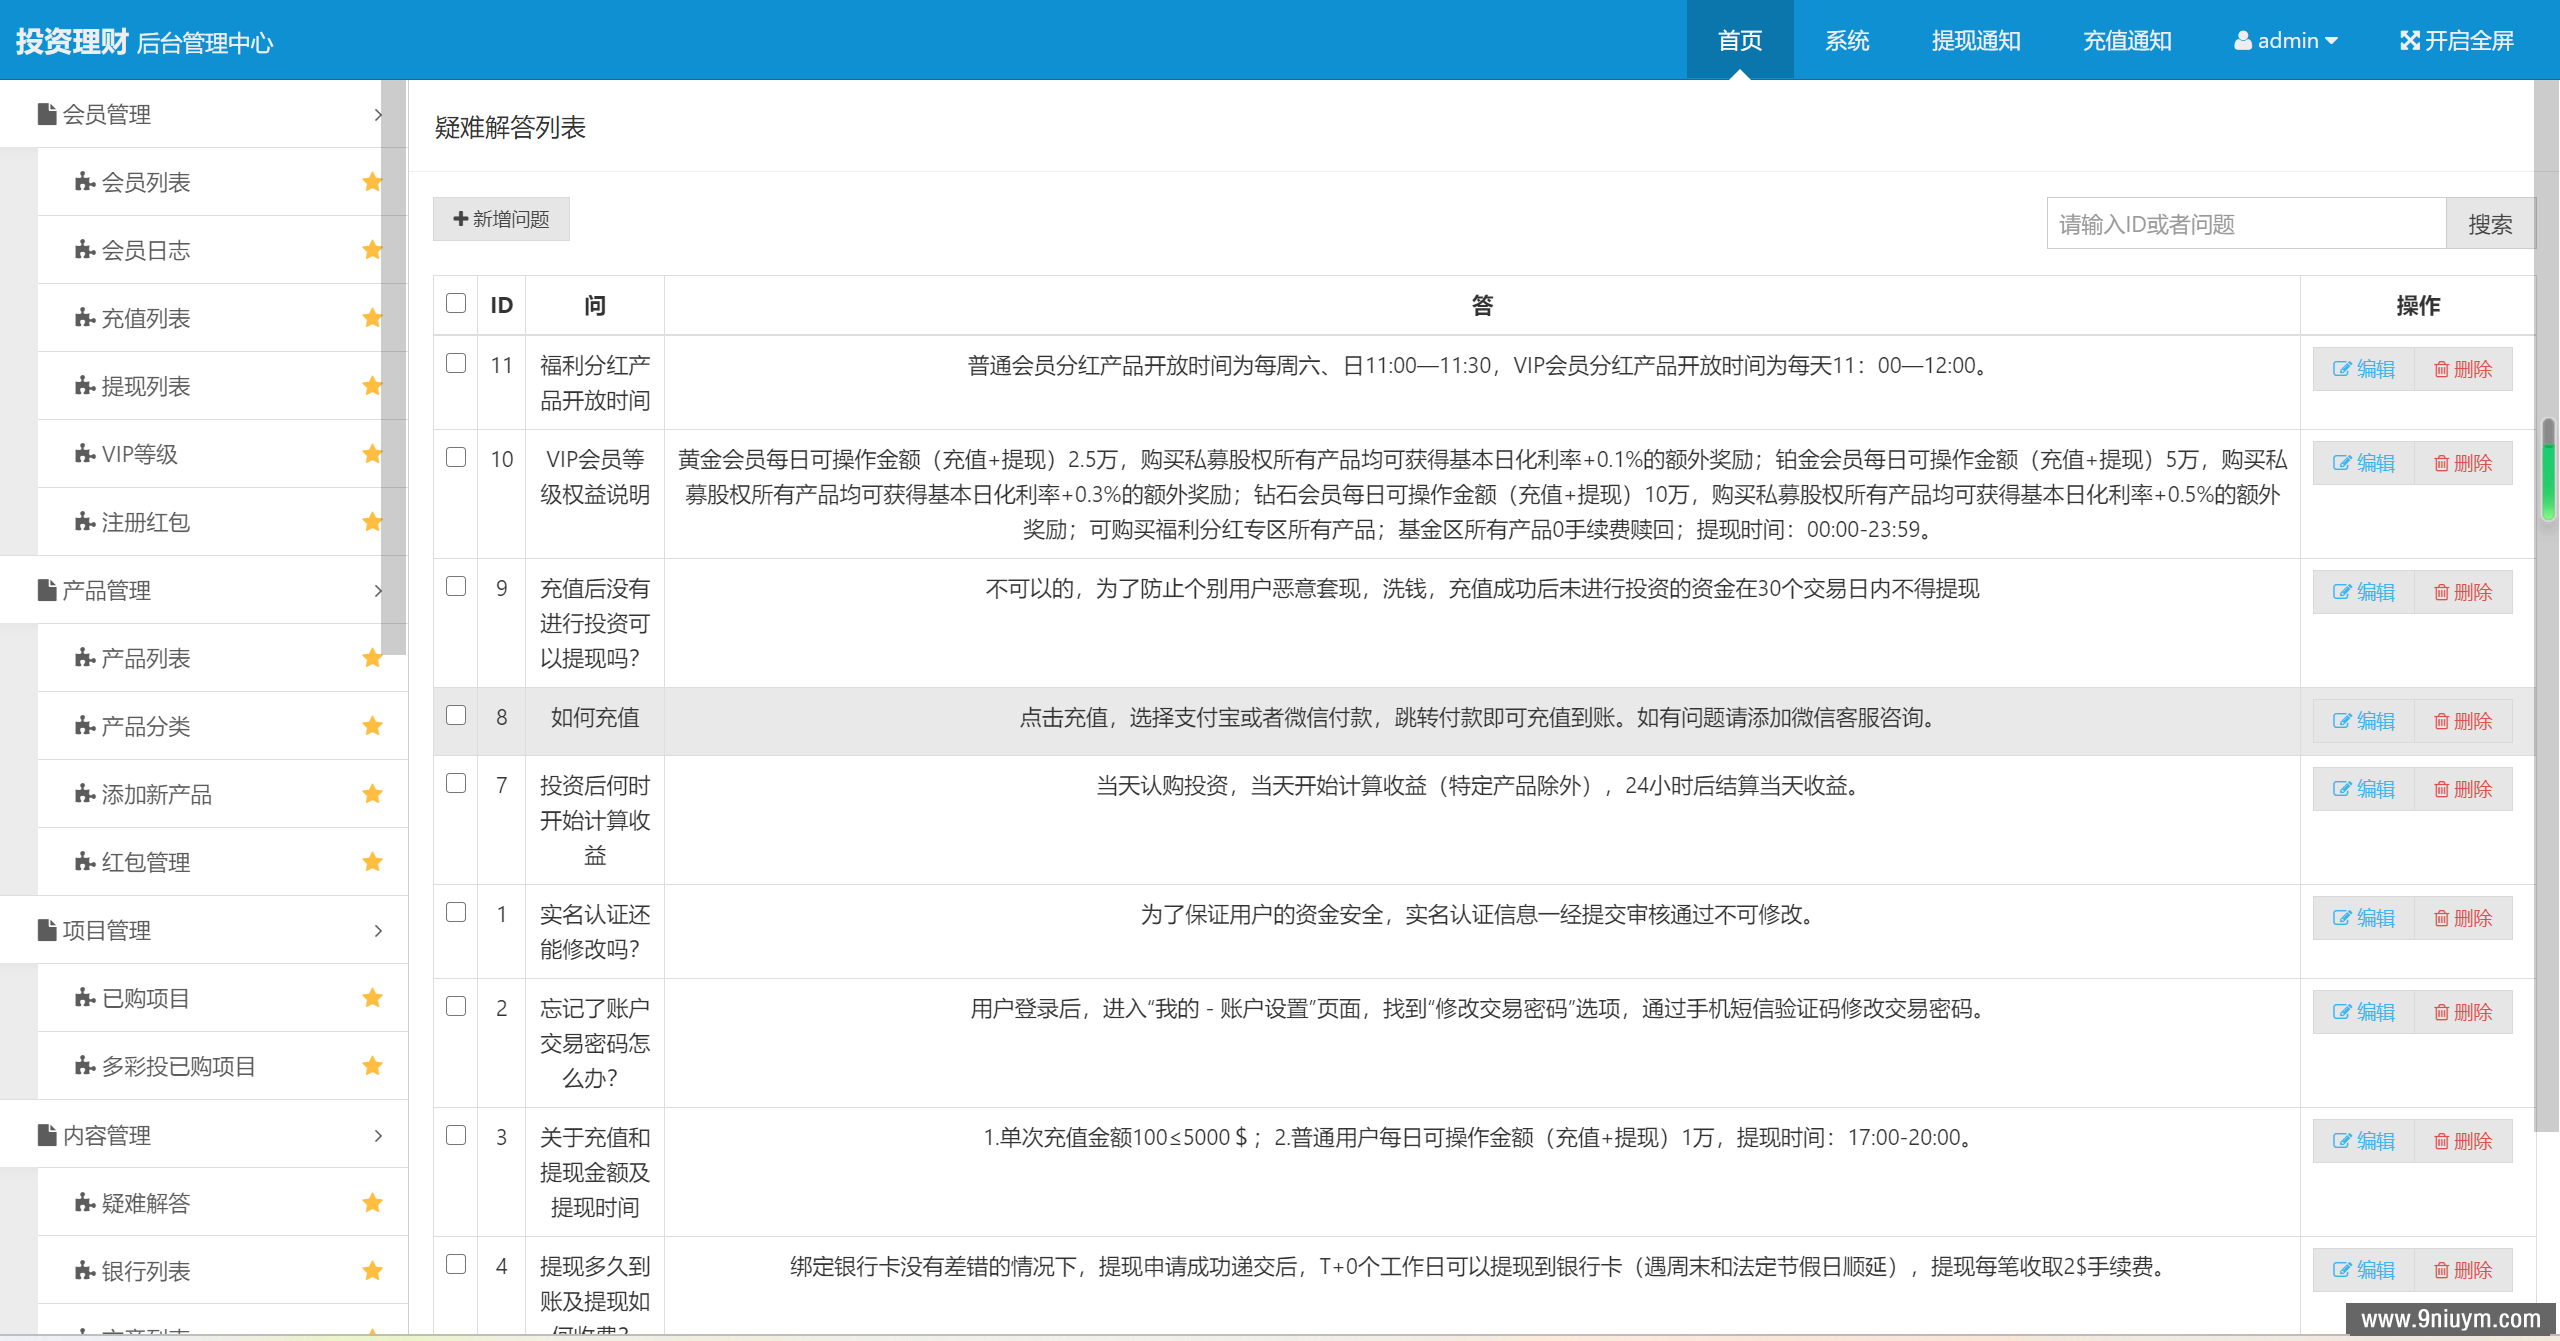Click the file icon beside 会员管理
The image size is (2560, 1341).
(47, 114)
